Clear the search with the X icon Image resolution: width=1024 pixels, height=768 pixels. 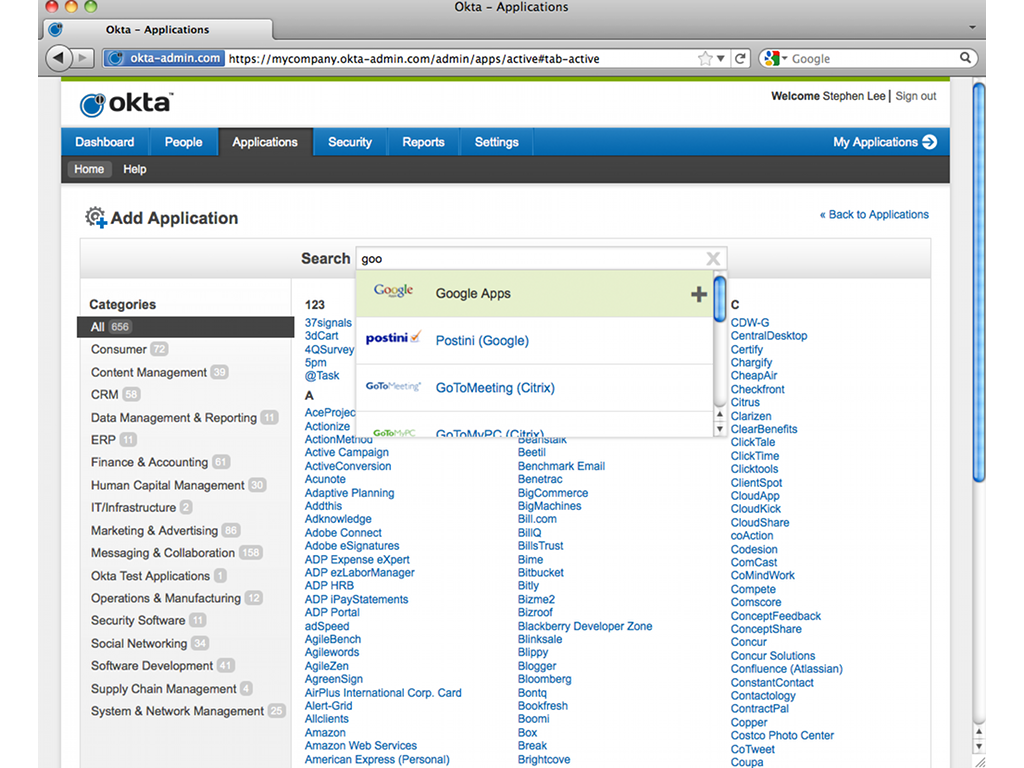tap(713, 259)
